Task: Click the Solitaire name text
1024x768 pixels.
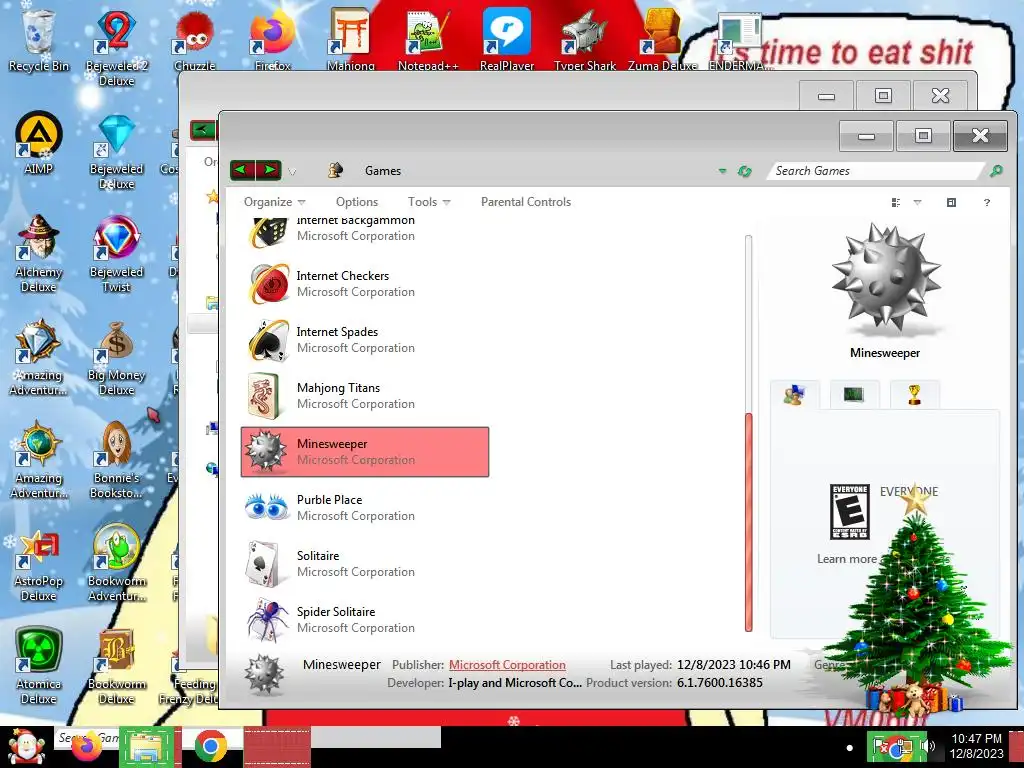Action: [318, 556]
